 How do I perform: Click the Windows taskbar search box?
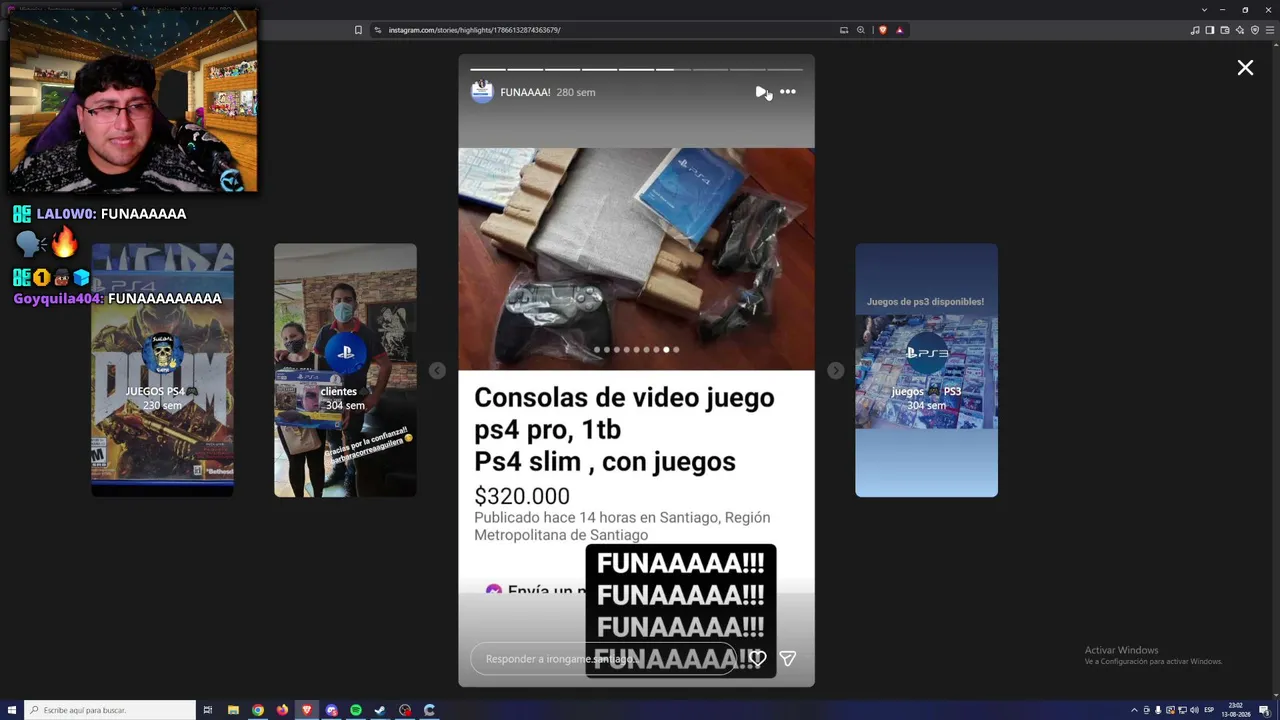click(x=110, y=710)
